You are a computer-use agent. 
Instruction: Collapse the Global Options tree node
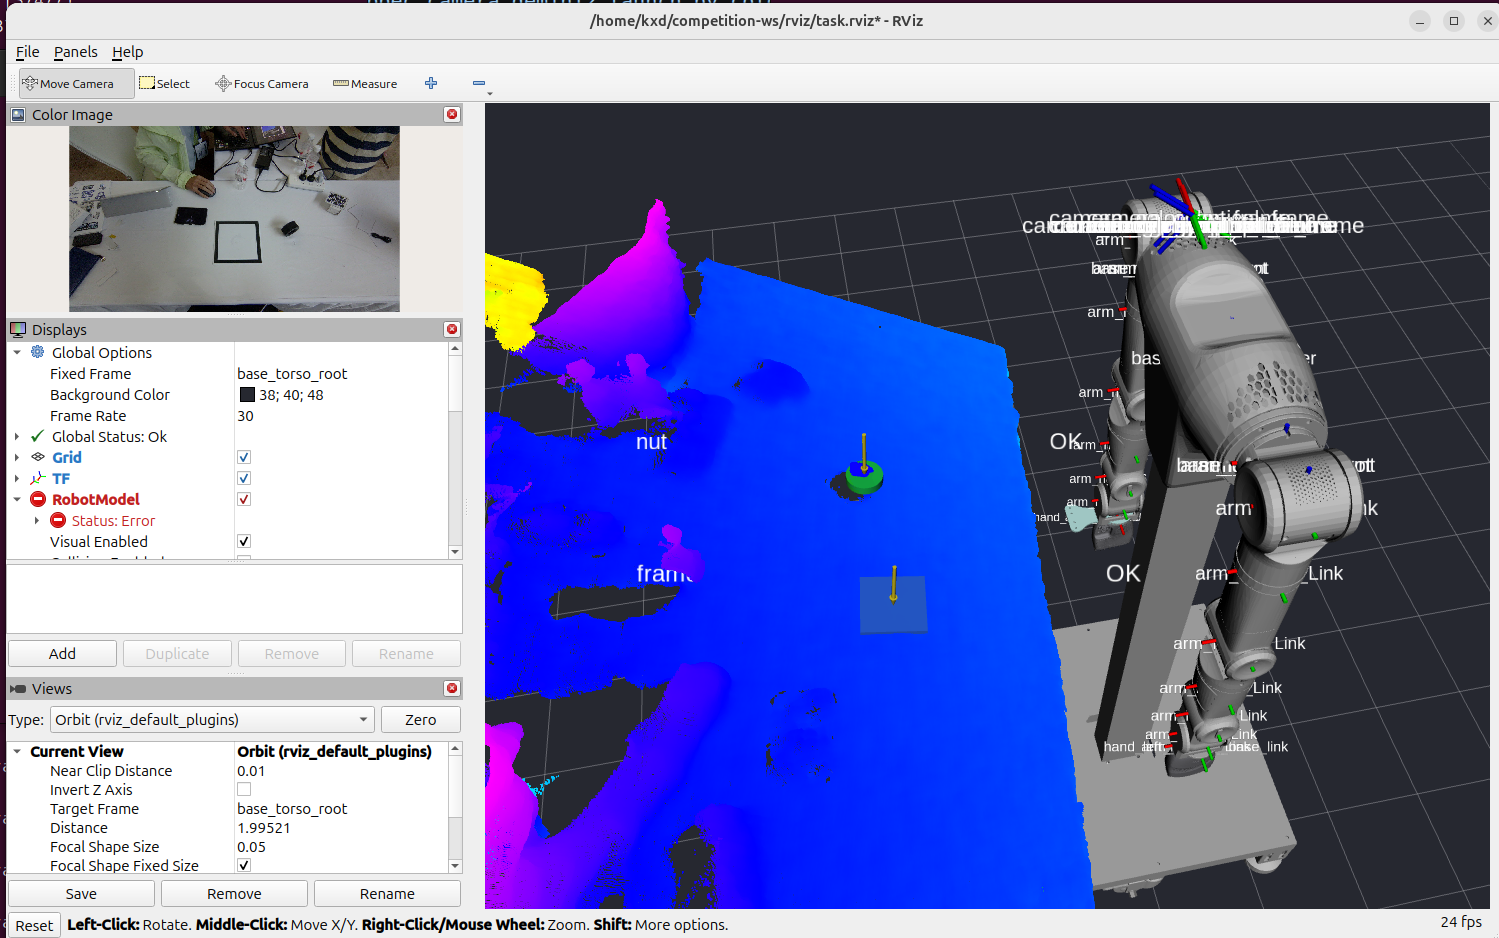(17, 352)
